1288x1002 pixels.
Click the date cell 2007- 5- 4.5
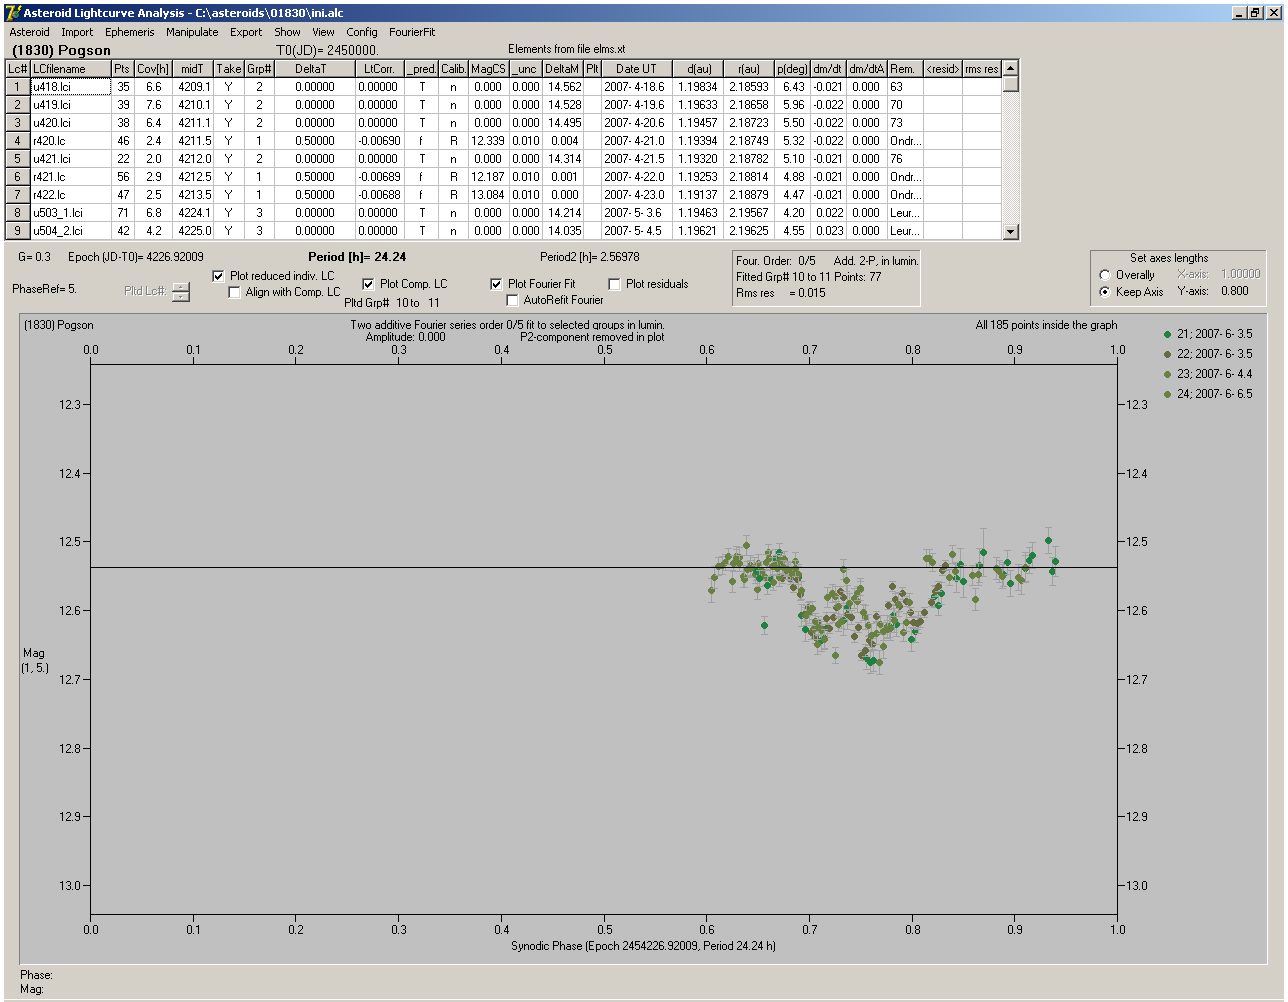pos(636,231)
